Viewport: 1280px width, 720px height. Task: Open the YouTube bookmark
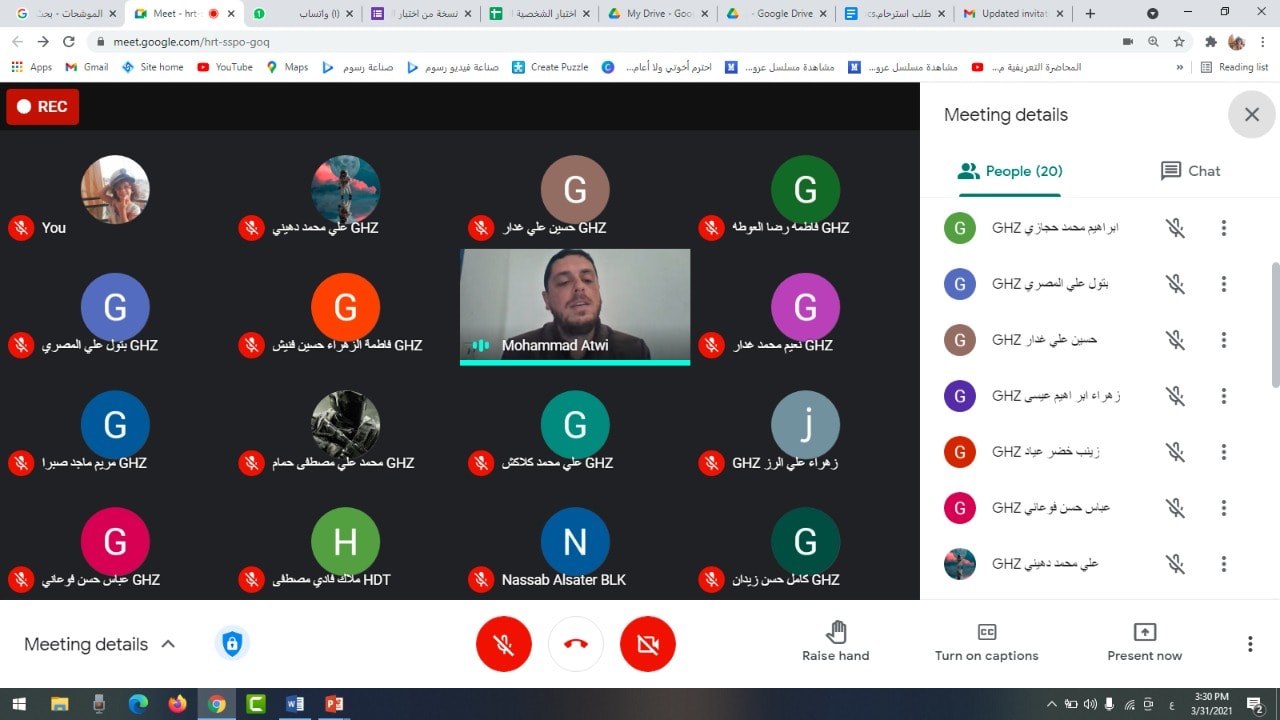point(225,67)
